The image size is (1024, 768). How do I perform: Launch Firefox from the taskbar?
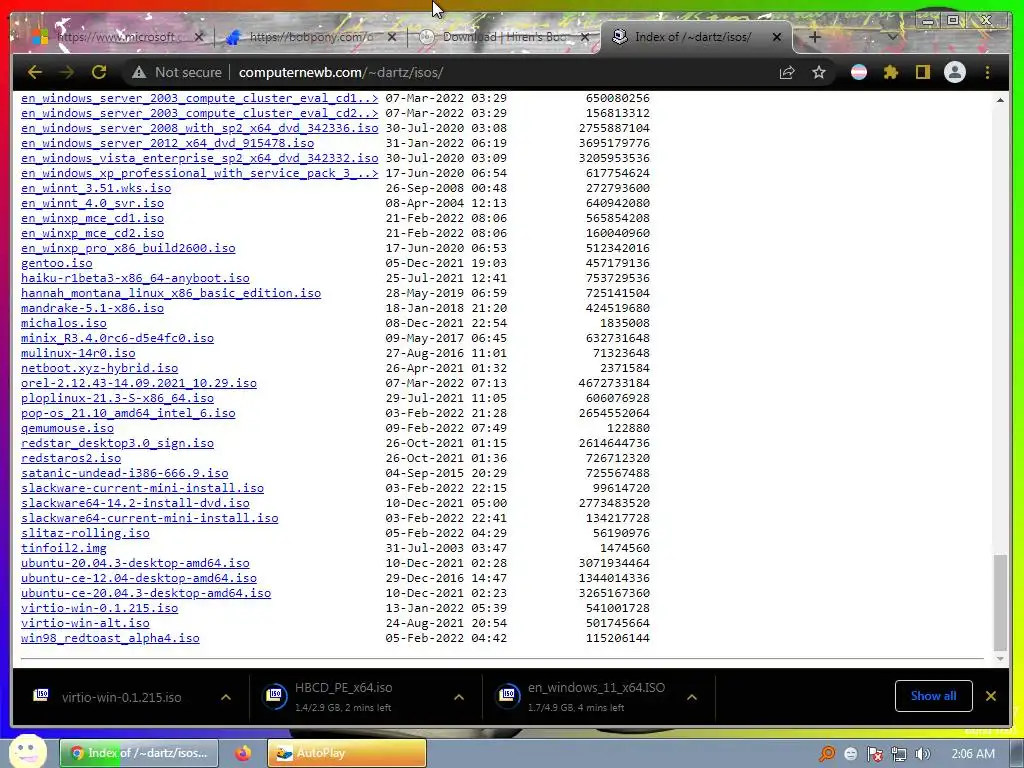243,753
